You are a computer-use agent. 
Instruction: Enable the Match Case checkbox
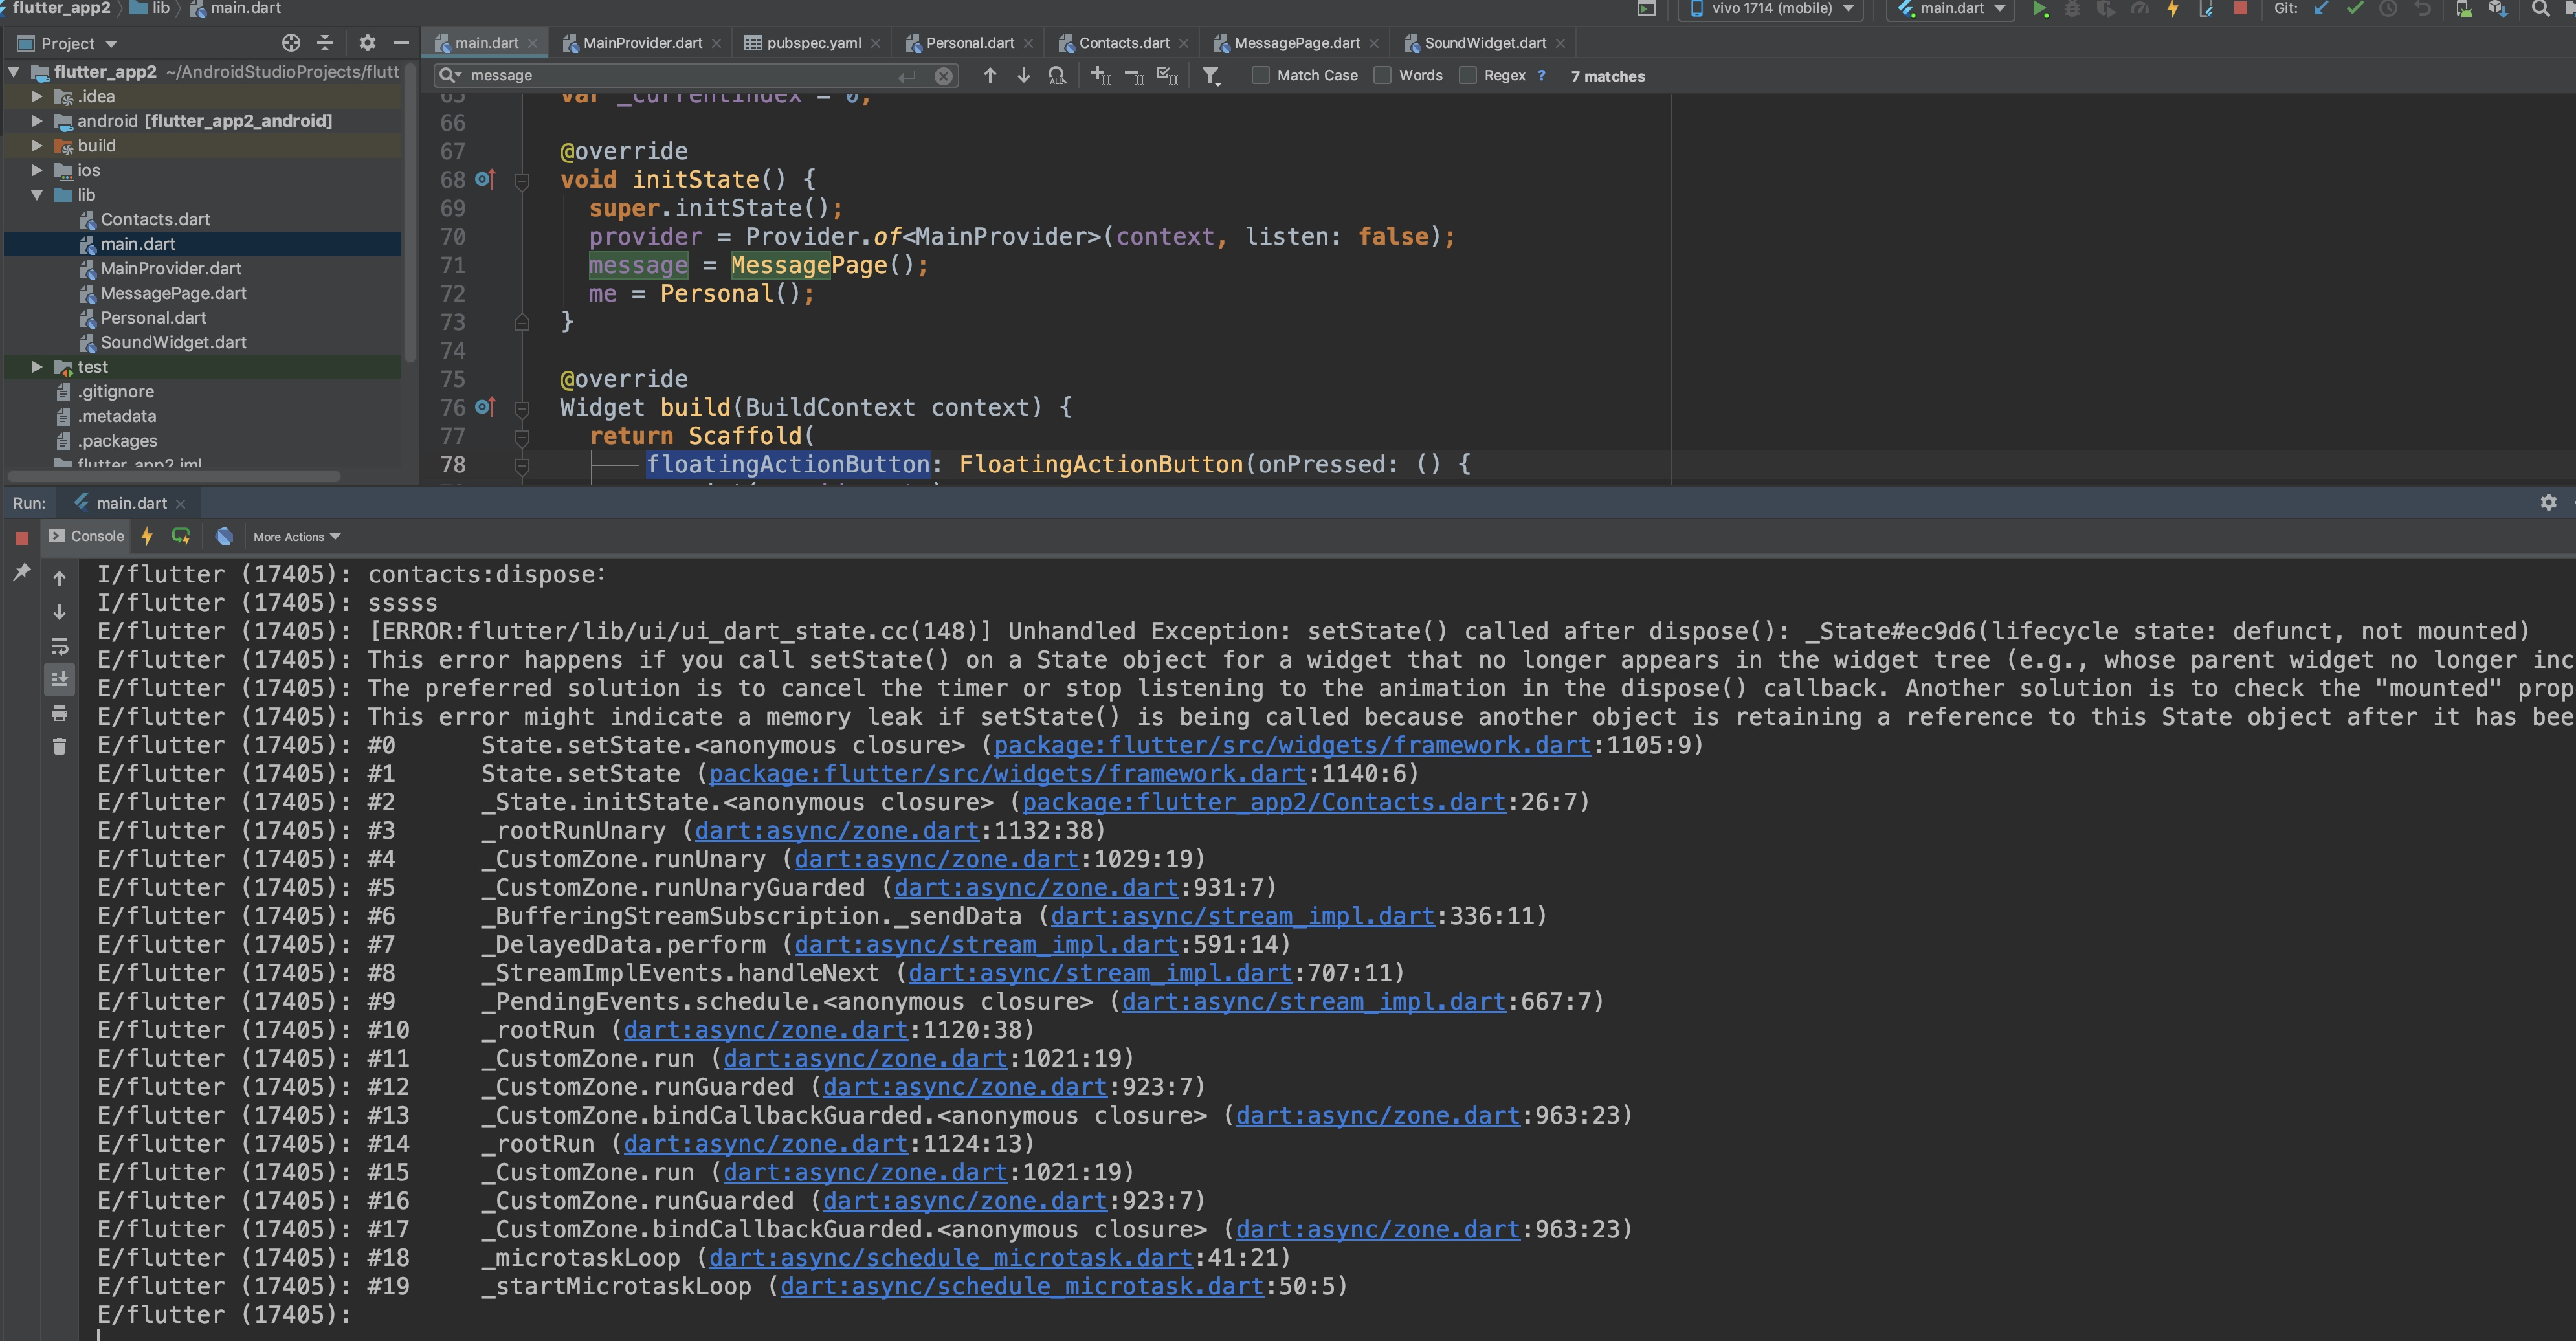[1261, 76]
